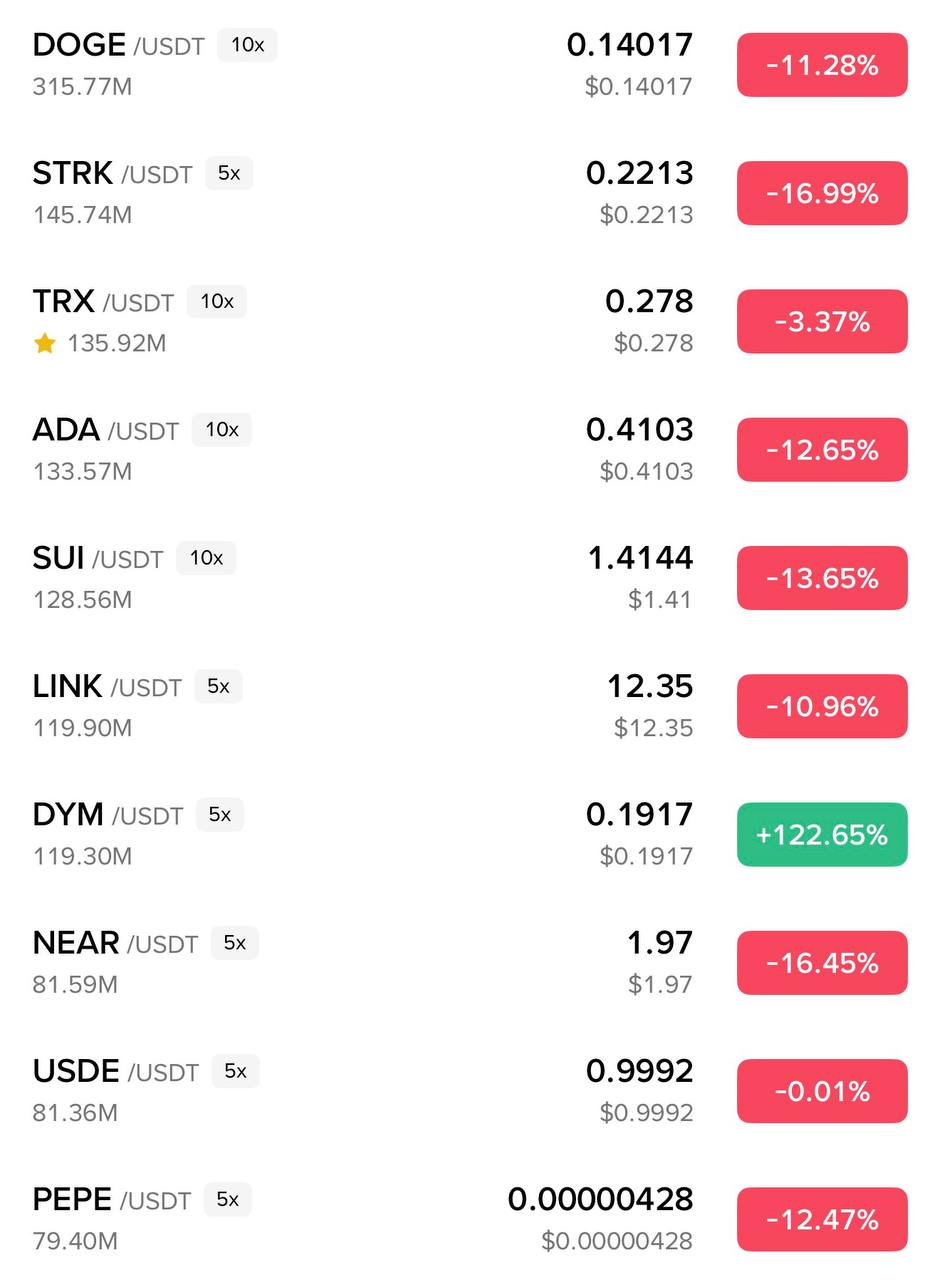Select the LINK 5x leverage badge
Viewport: 940px width, 1280px height.
[x=218, y=687]
